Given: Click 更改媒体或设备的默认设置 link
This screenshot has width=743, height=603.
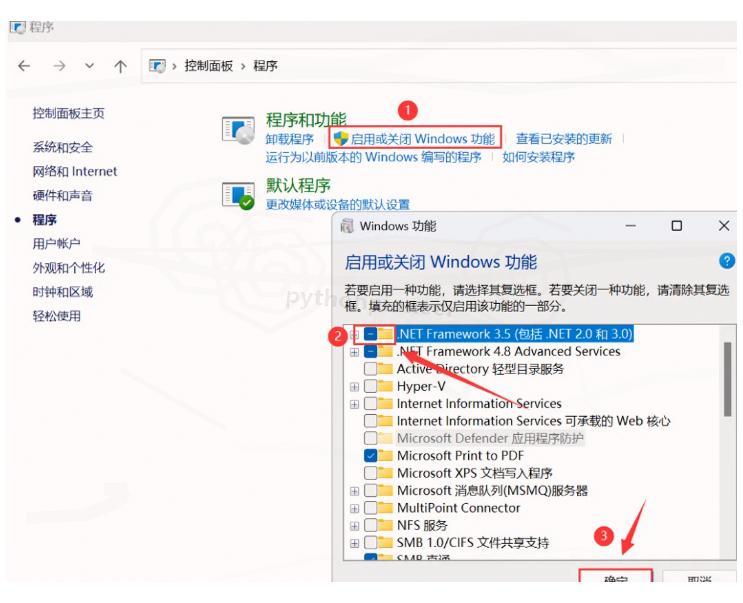Looking at the screenshot, I should pyautogui.click(x=337, y=205).
